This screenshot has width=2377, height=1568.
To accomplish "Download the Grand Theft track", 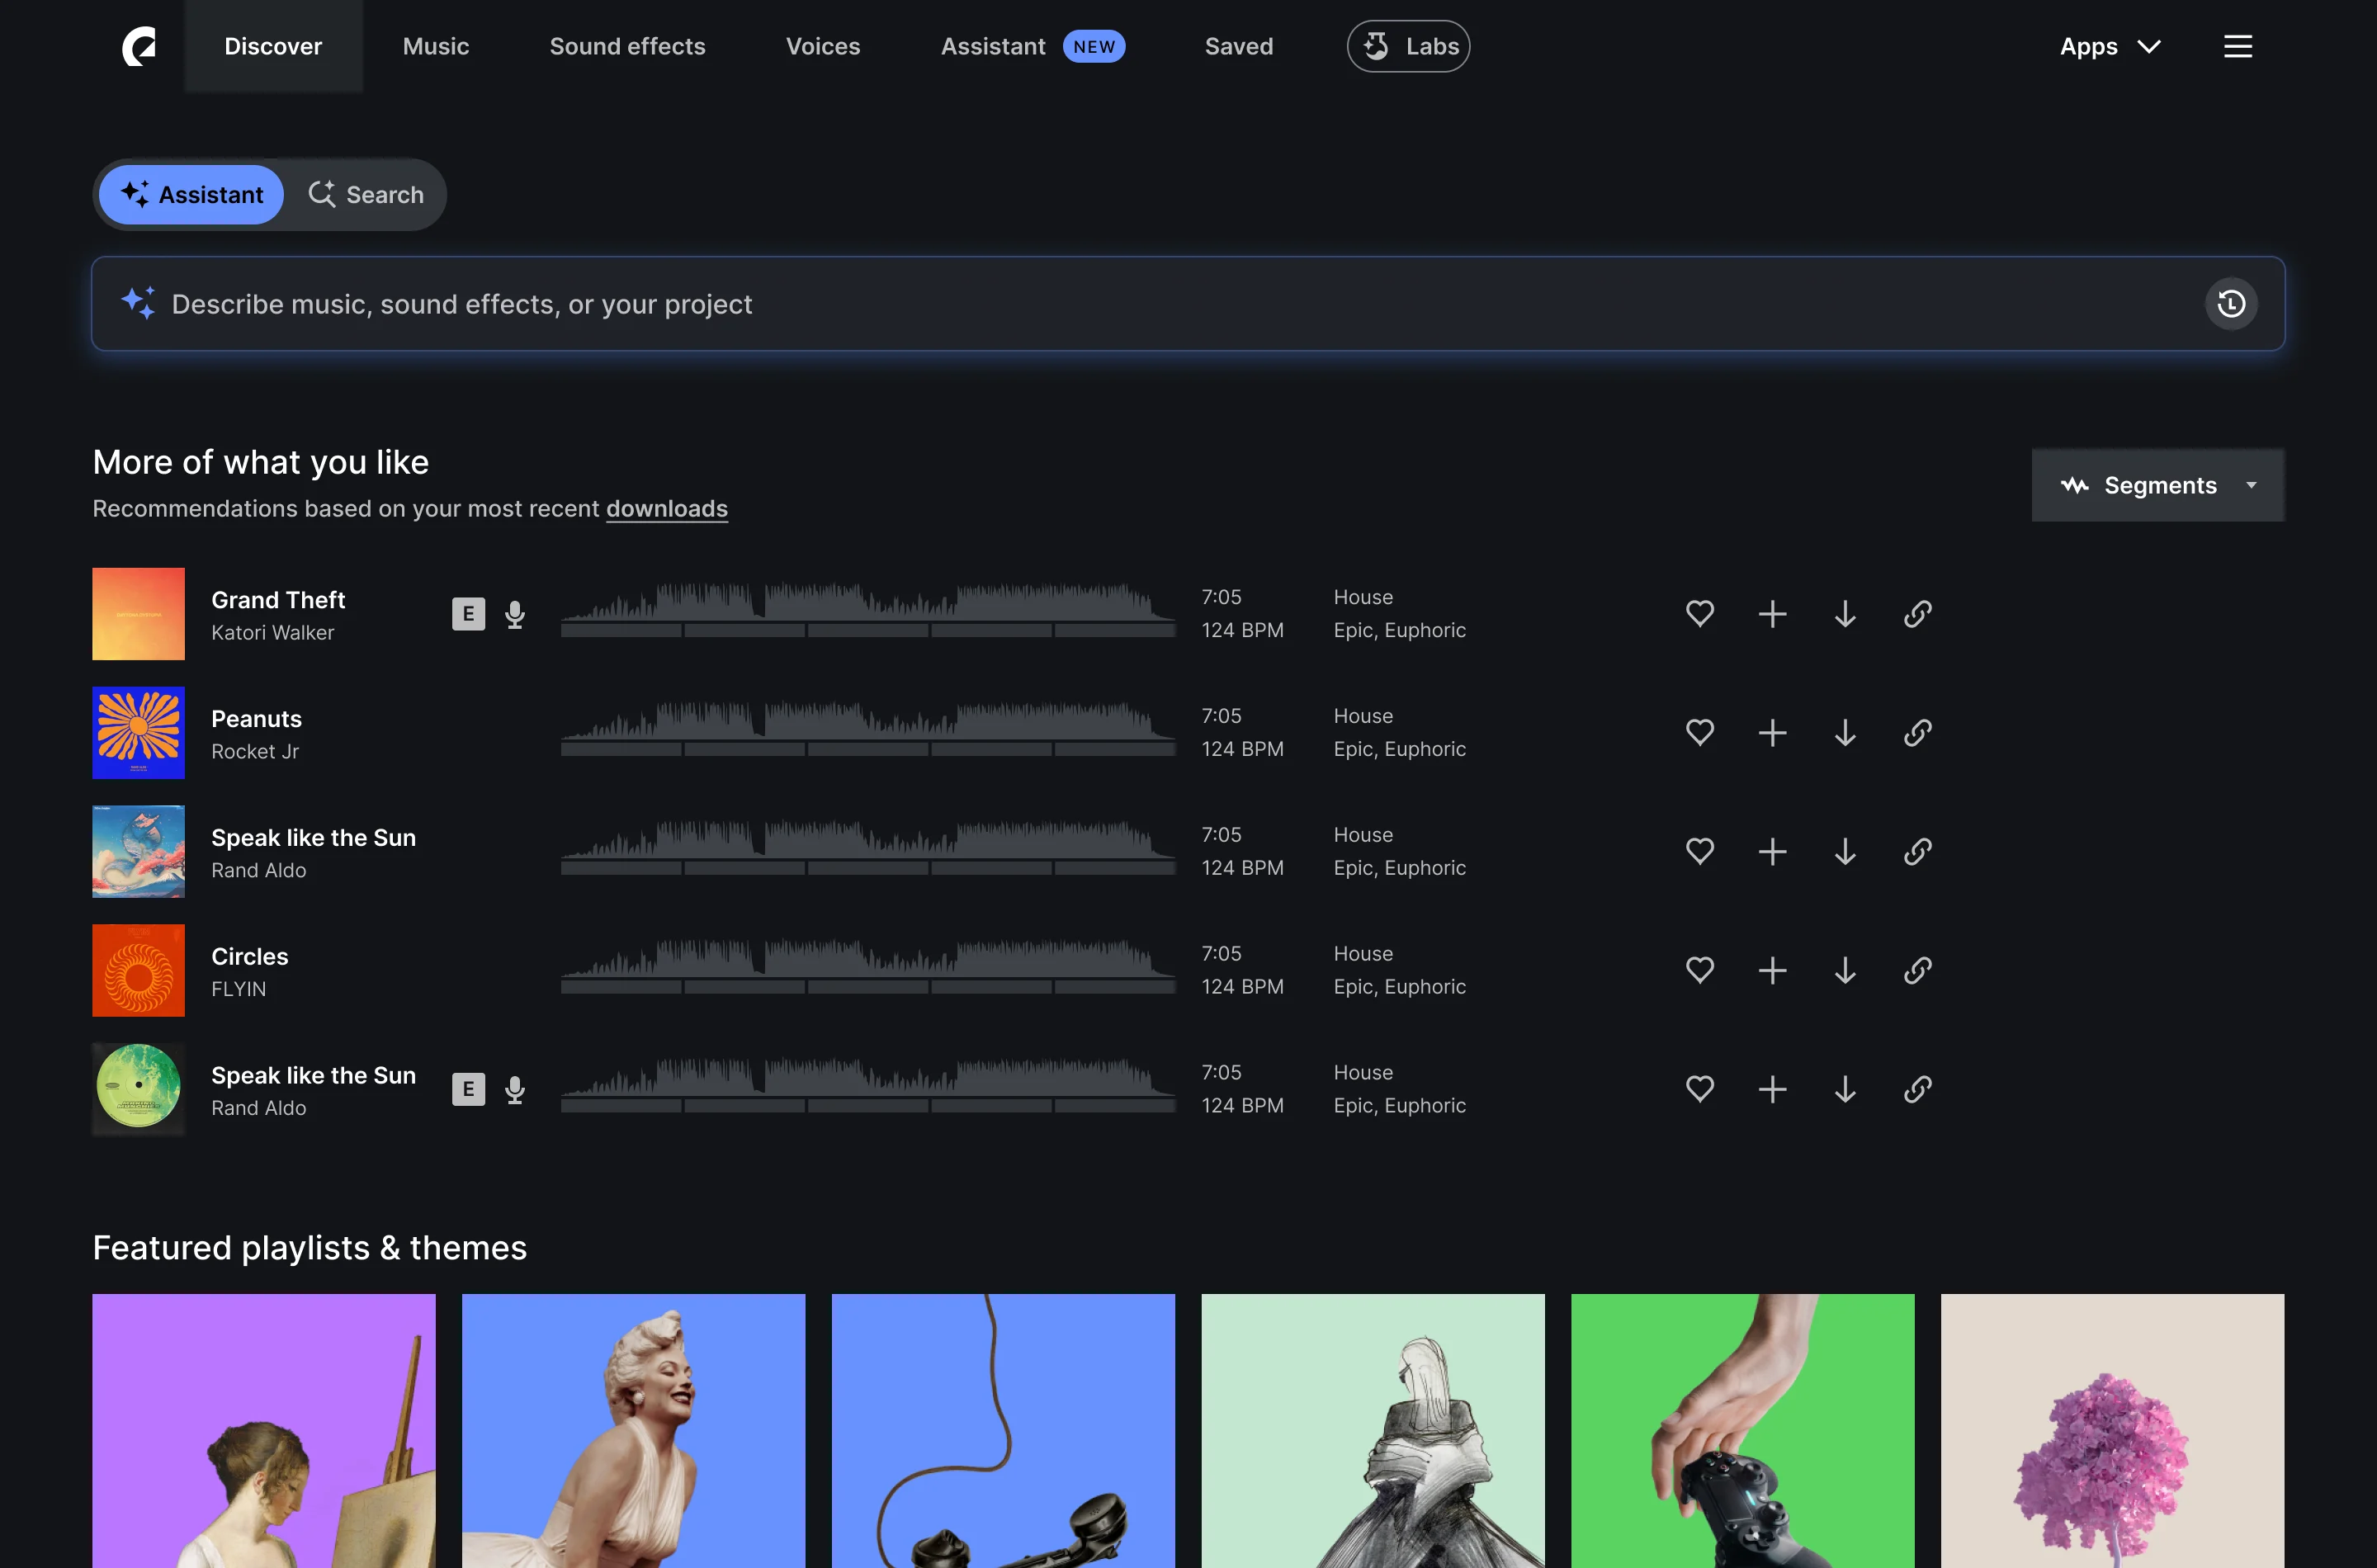I will [1844, 614].
